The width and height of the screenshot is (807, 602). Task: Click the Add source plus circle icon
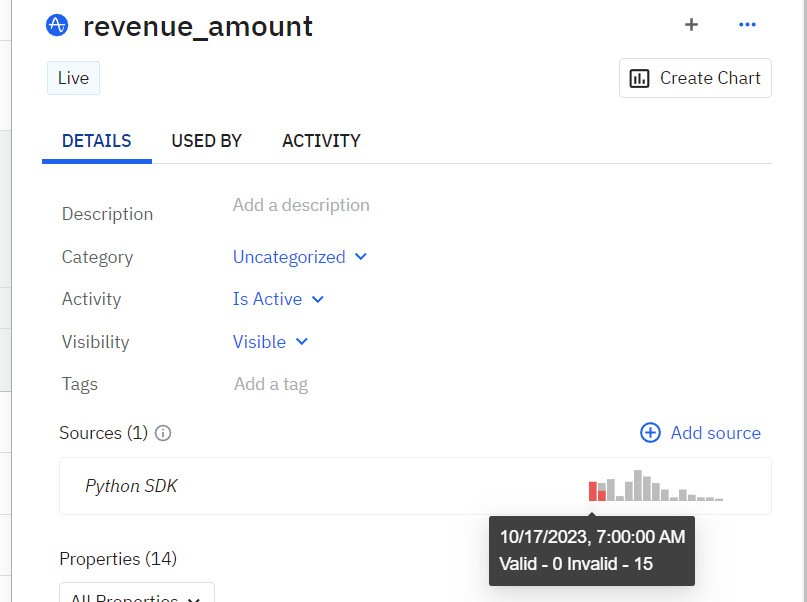pyautogui.click(x=650, y=433)
